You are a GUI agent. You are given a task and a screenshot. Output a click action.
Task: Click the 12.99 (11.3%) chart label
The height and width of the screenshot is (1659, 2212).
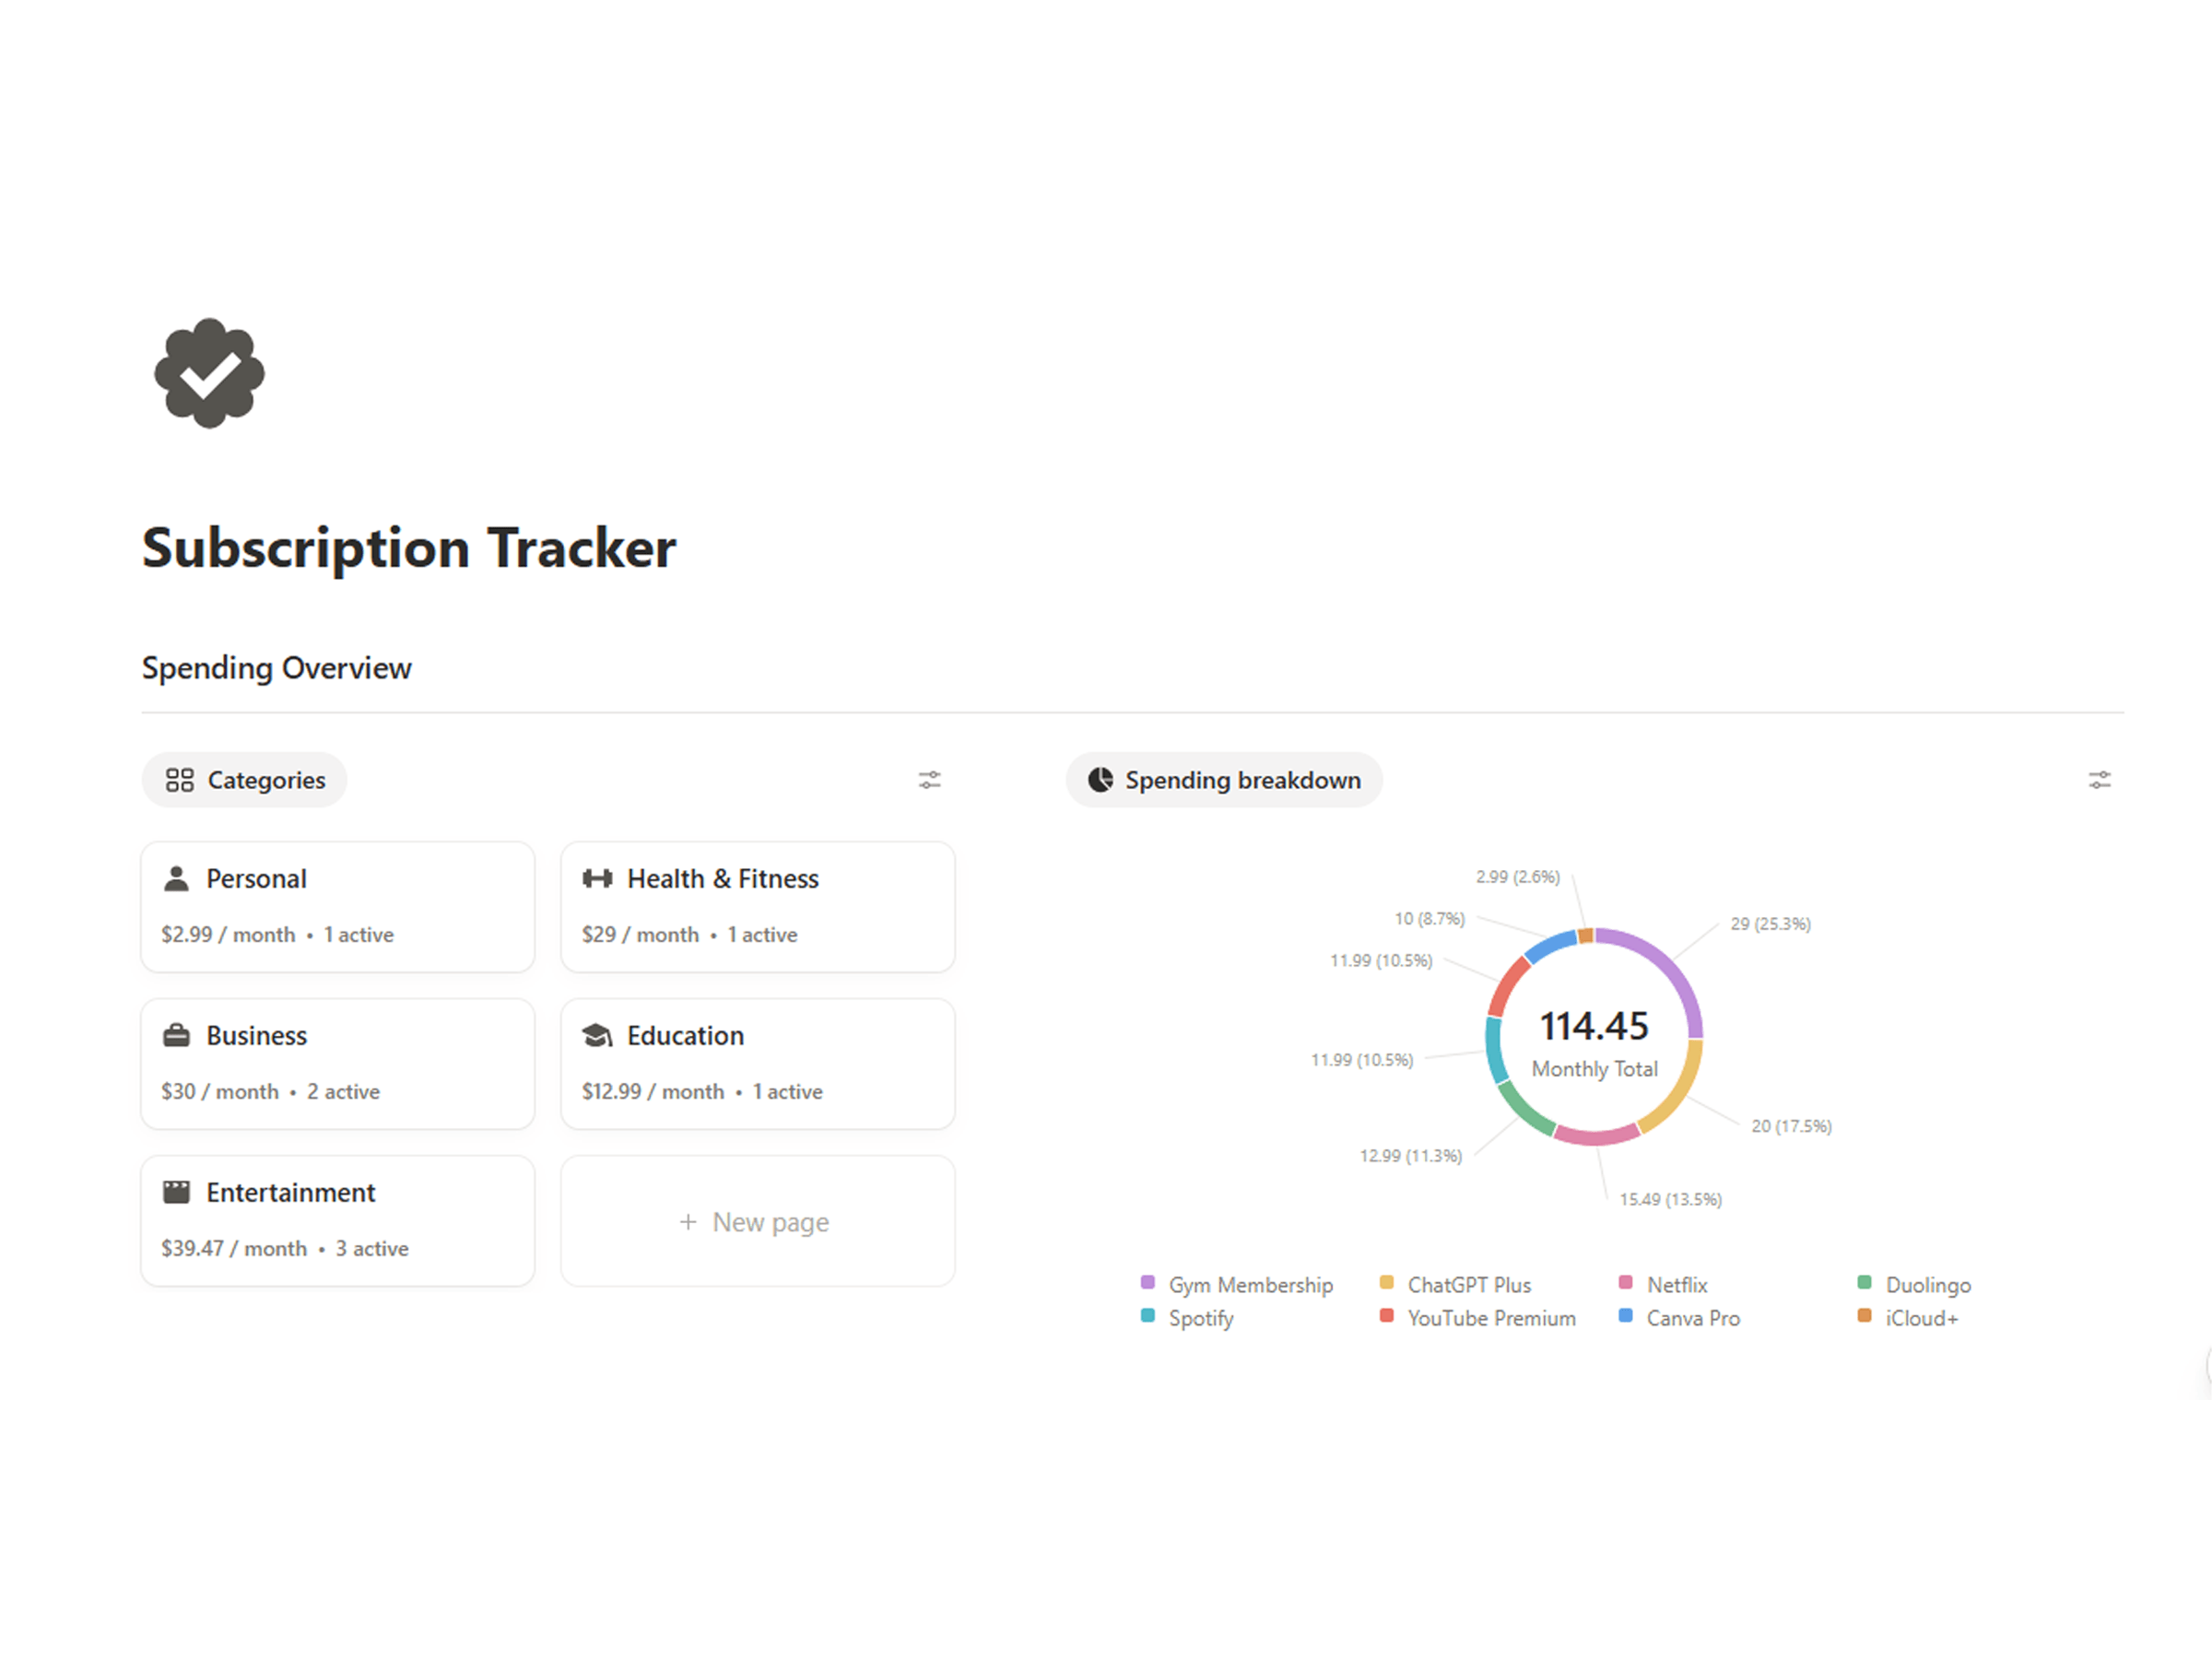click(x=1411, y=1156)
